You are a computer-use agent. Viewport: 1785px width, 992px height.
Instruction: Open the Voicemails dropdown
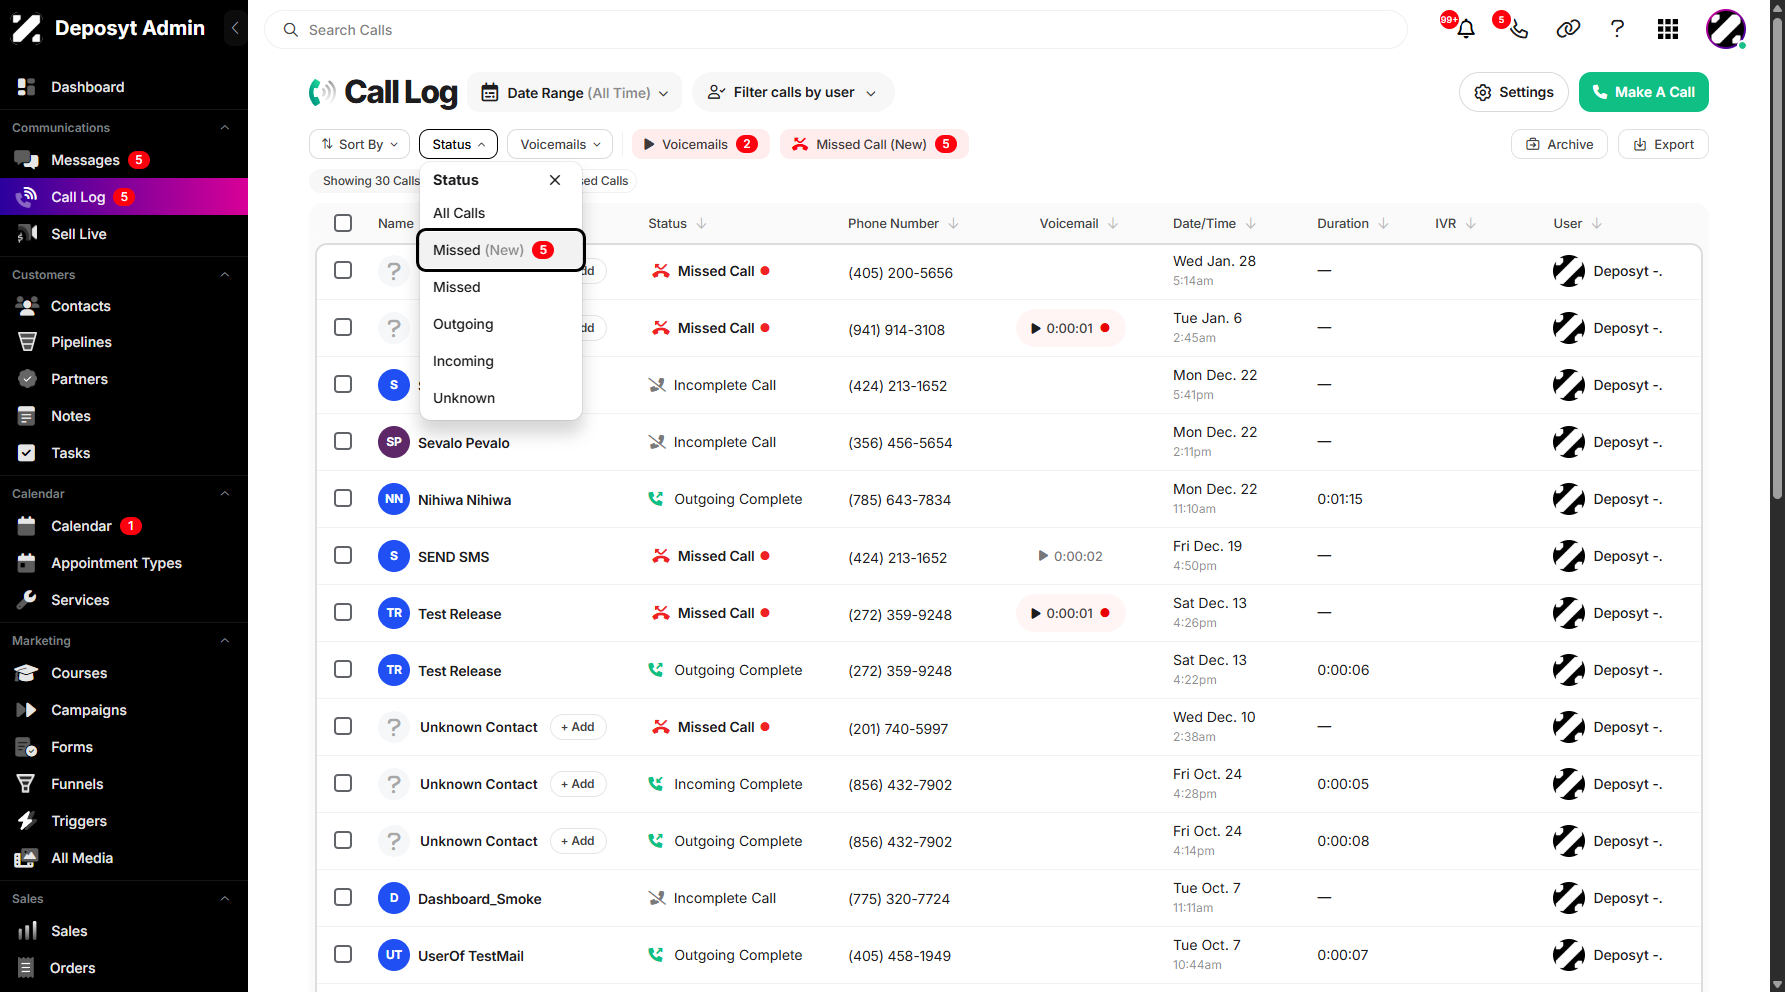point(560,144)
